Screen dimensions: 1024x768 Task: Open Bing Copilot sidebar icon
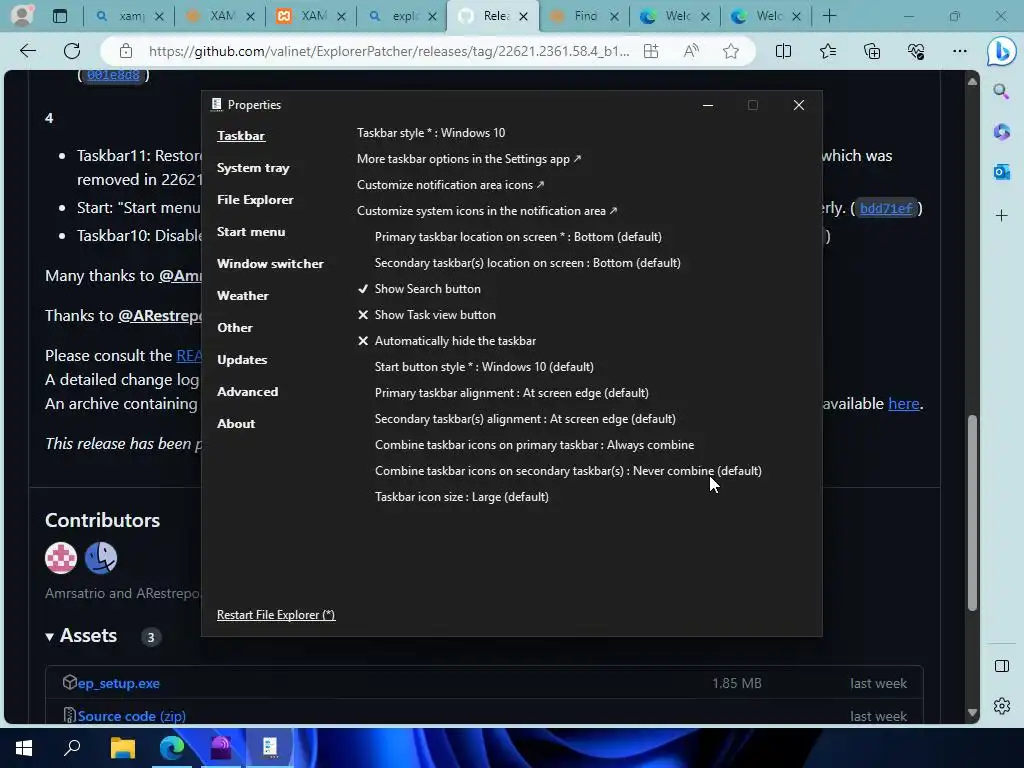coord(1001,51)
